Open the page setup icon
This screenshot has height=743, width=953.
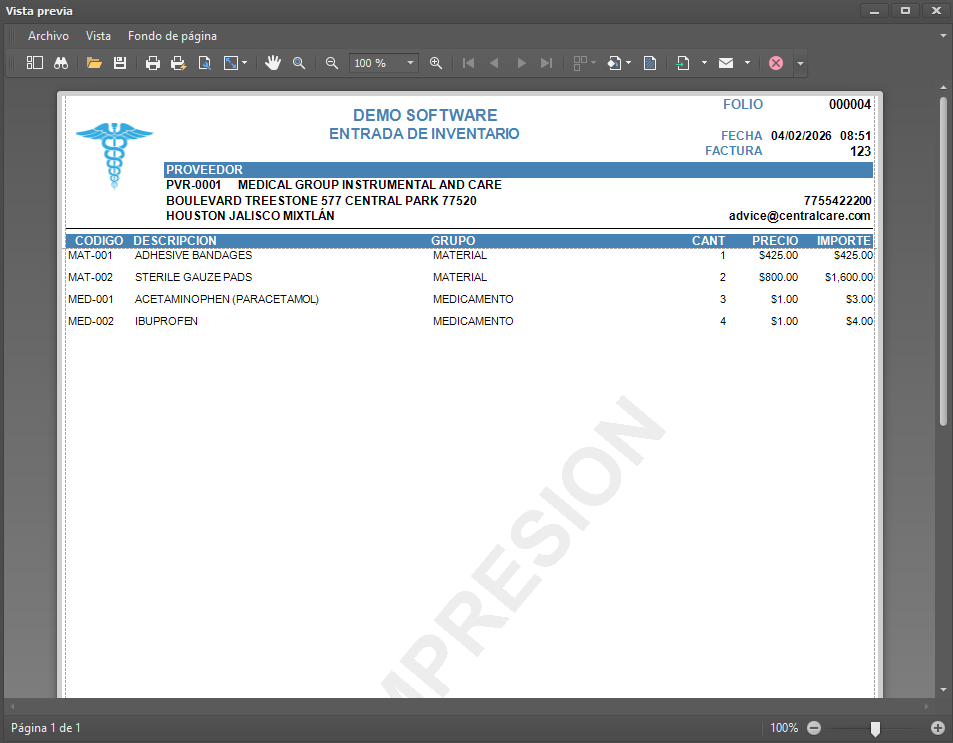click(x=204, y=63)
